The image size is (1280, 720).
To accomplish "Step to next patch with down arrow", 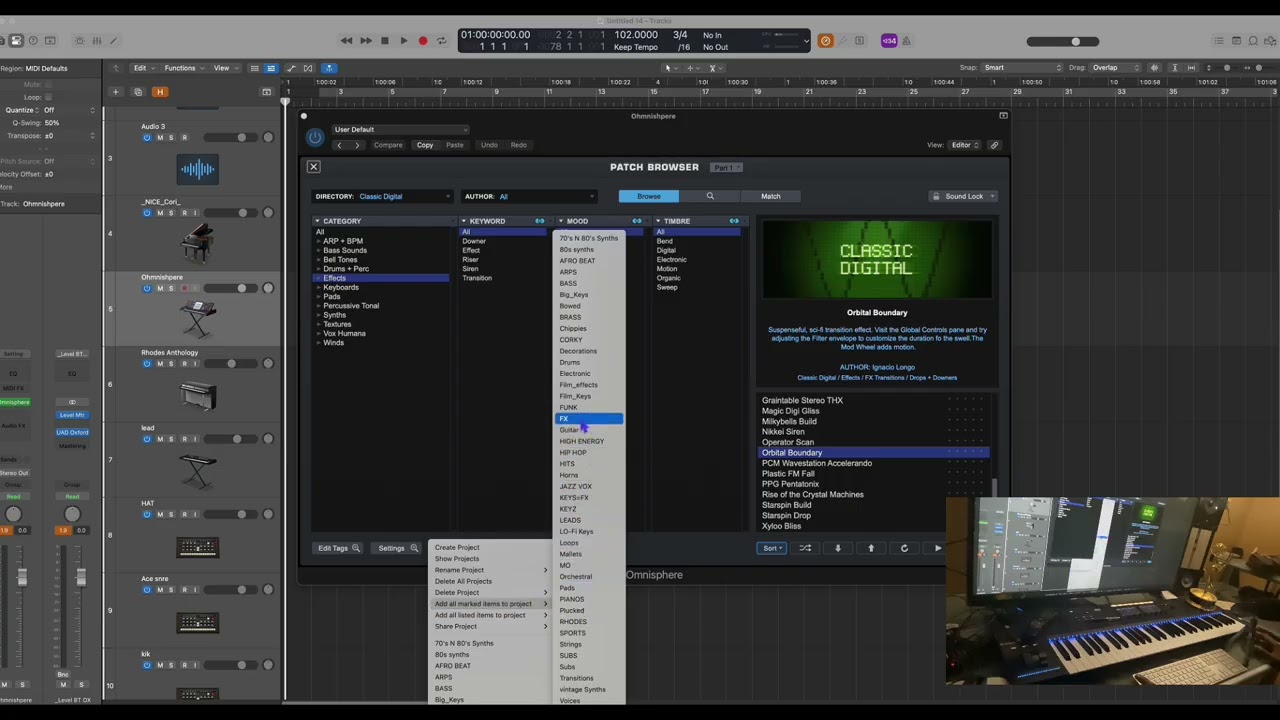I will click(838, 548).
